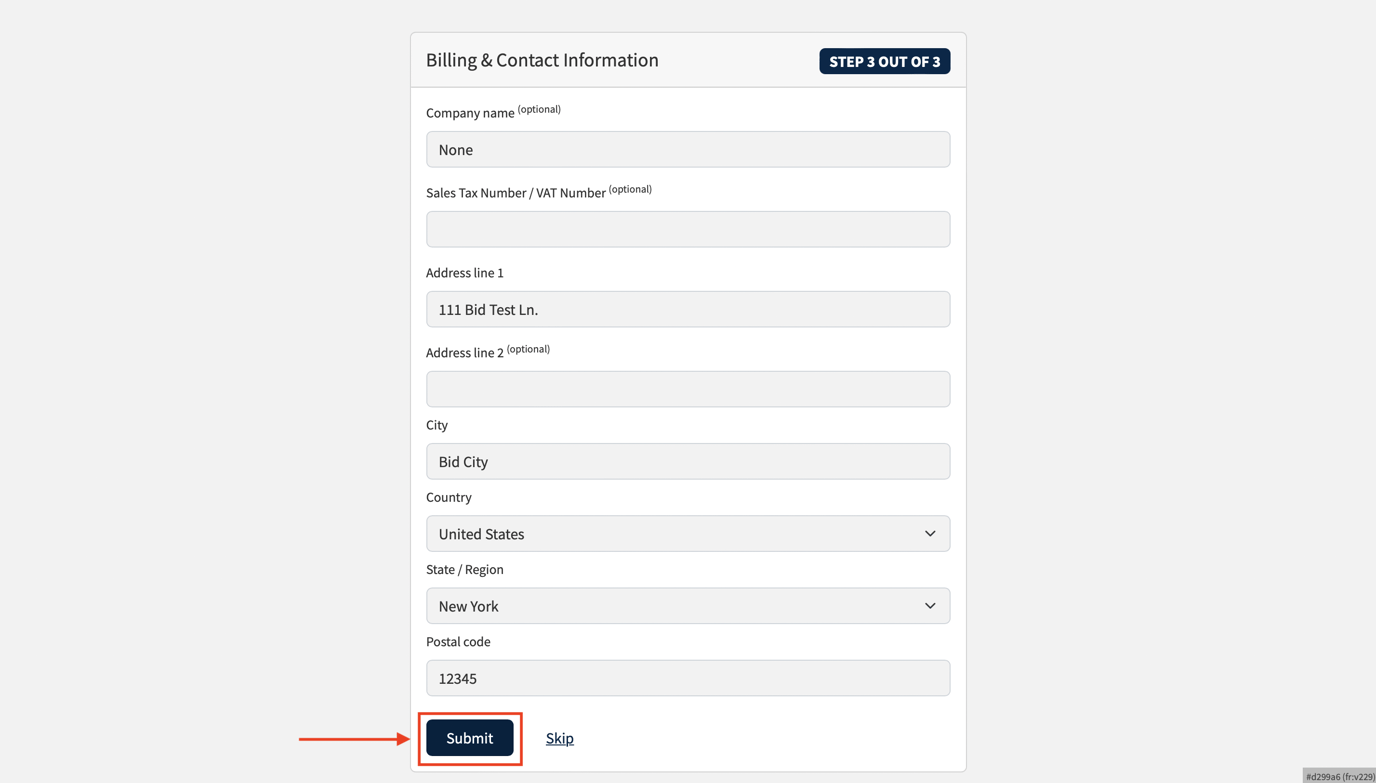
Task: Click the chevron on the United States selector
Action: [929, 533]
